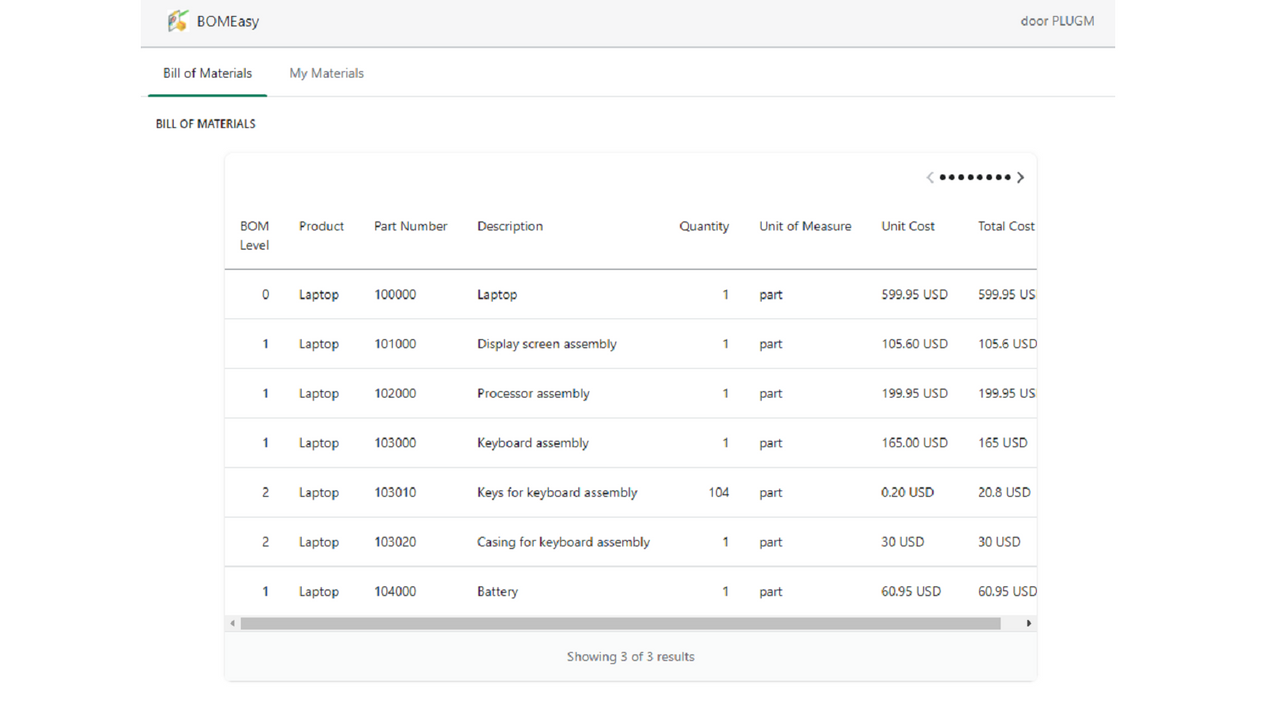Select part number 103020 cell
The image size is (1280, 720).
tap(395, 542)
